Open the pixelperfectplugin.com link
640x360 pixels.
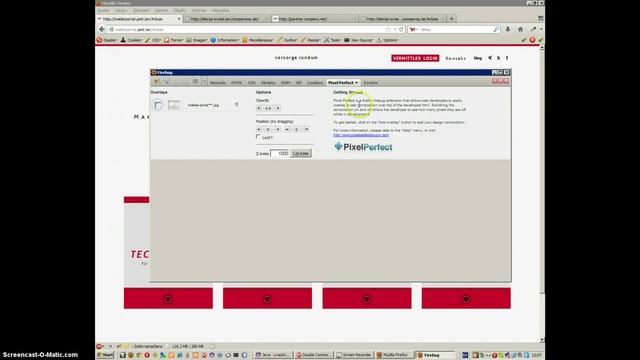(361, 135)
